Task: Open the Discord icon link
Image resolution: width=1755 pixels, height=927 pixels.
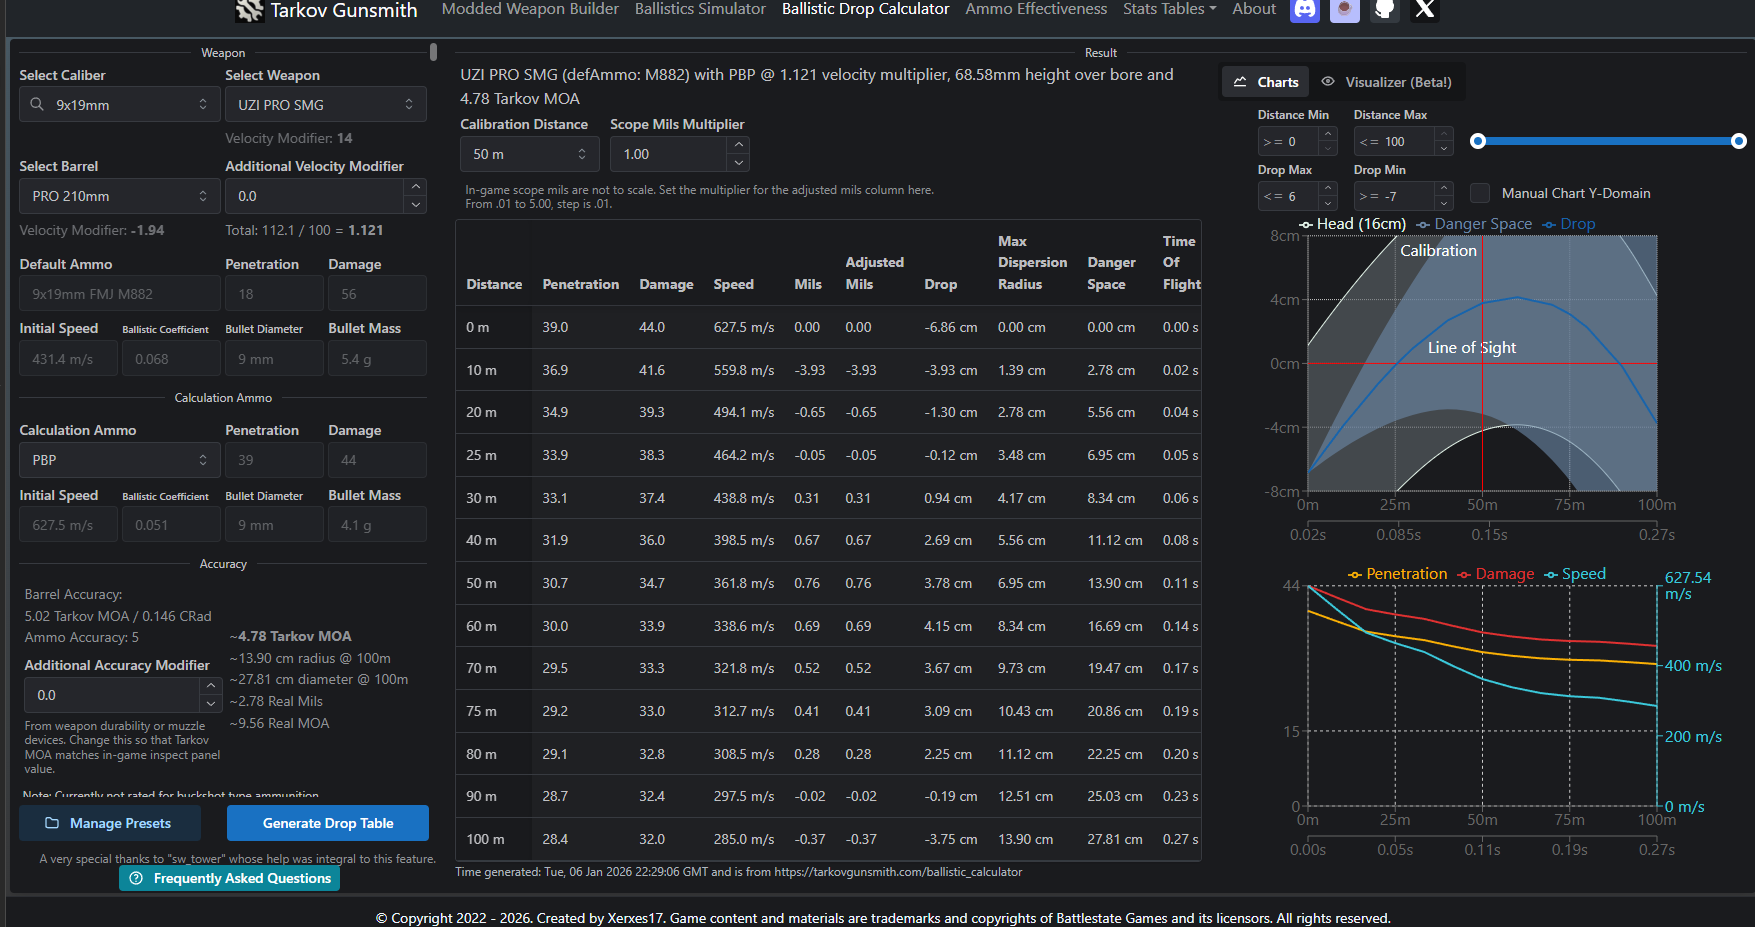Action: click(x=1305, y=10)
